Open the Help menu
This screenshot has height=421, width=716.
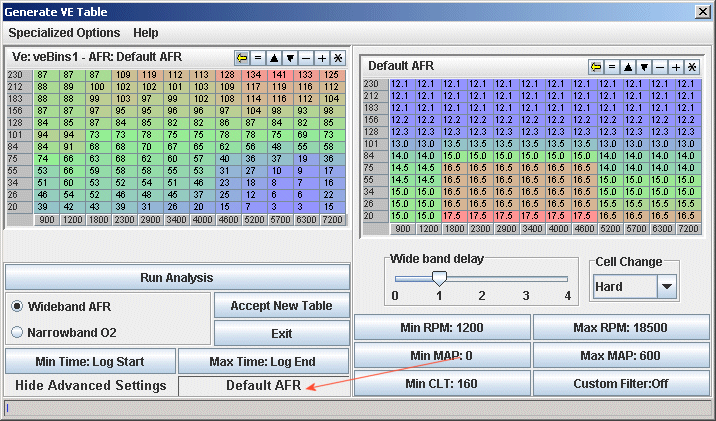(146, 32)
